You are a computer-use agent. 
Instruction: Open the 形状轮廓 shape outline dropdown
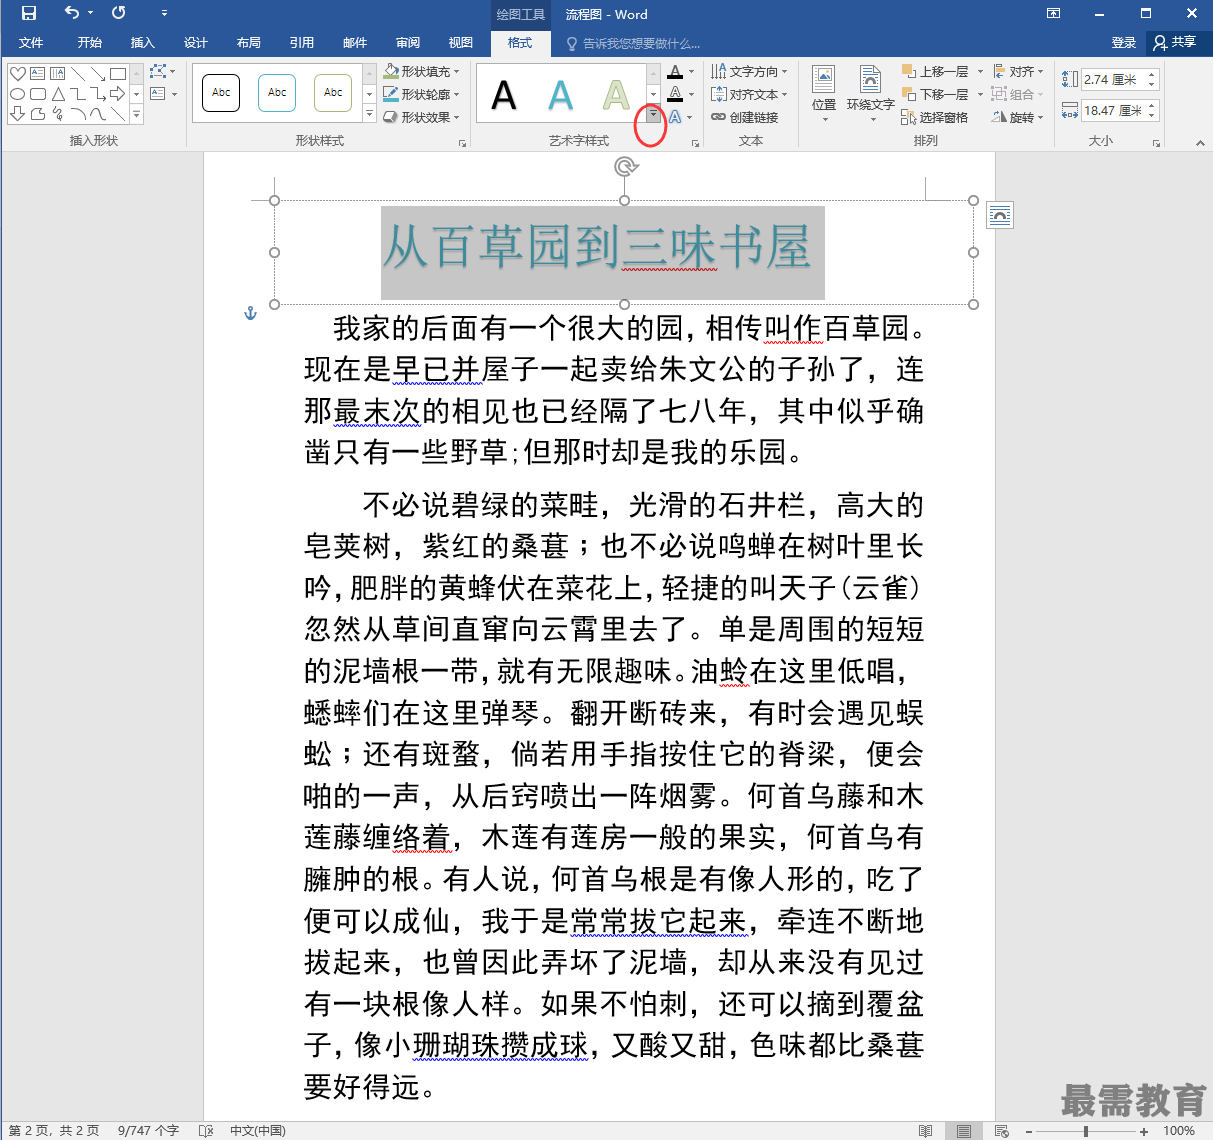(x=421, y=94)
